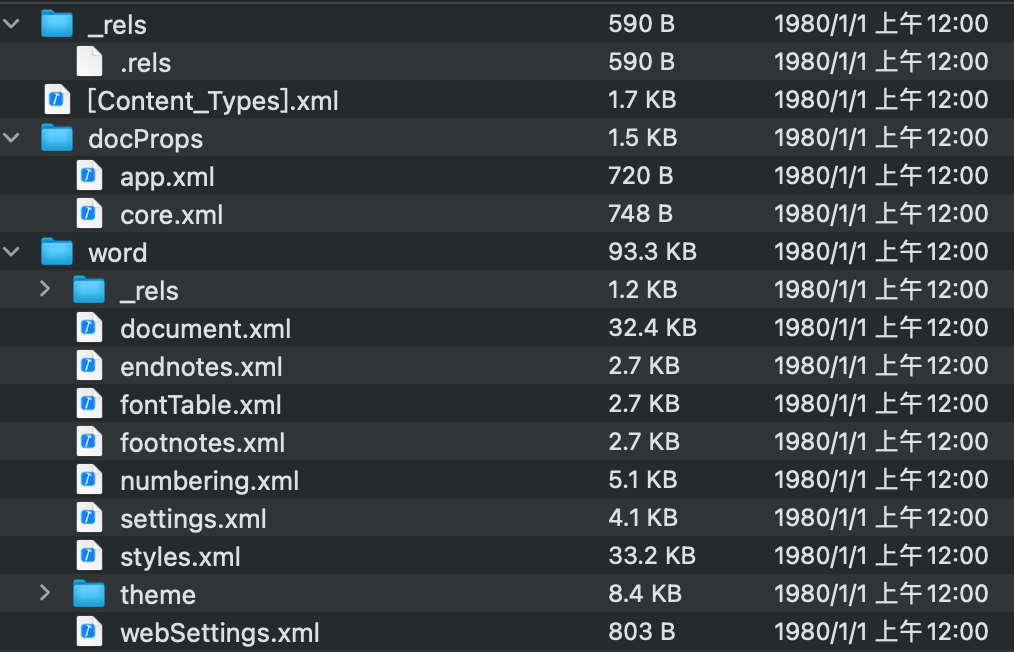This screenshot has width=1014, height=652.
Task: Select the fontTable.xml file name
Action: click(x=200, y=405)
